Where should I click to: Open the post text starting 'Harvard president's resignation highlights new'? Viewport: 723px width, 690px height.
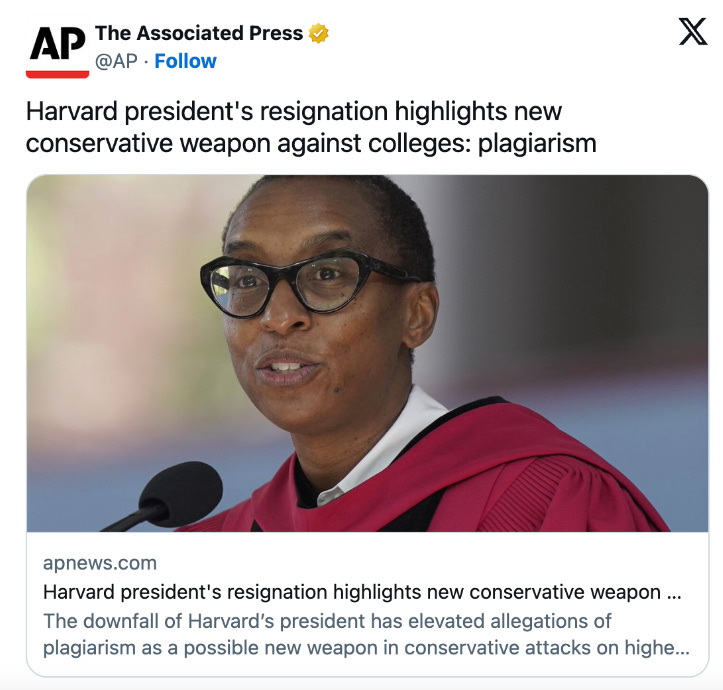tap(294, 112)
